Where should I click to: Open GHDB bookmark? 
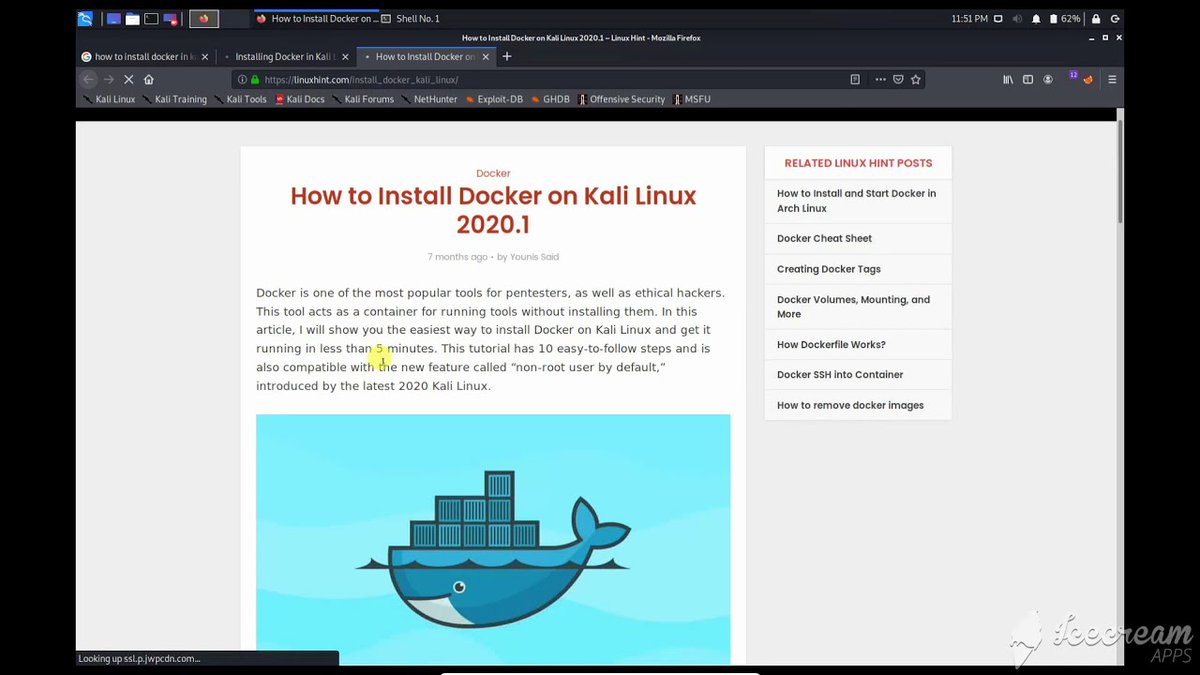click(x=550, y=99)
